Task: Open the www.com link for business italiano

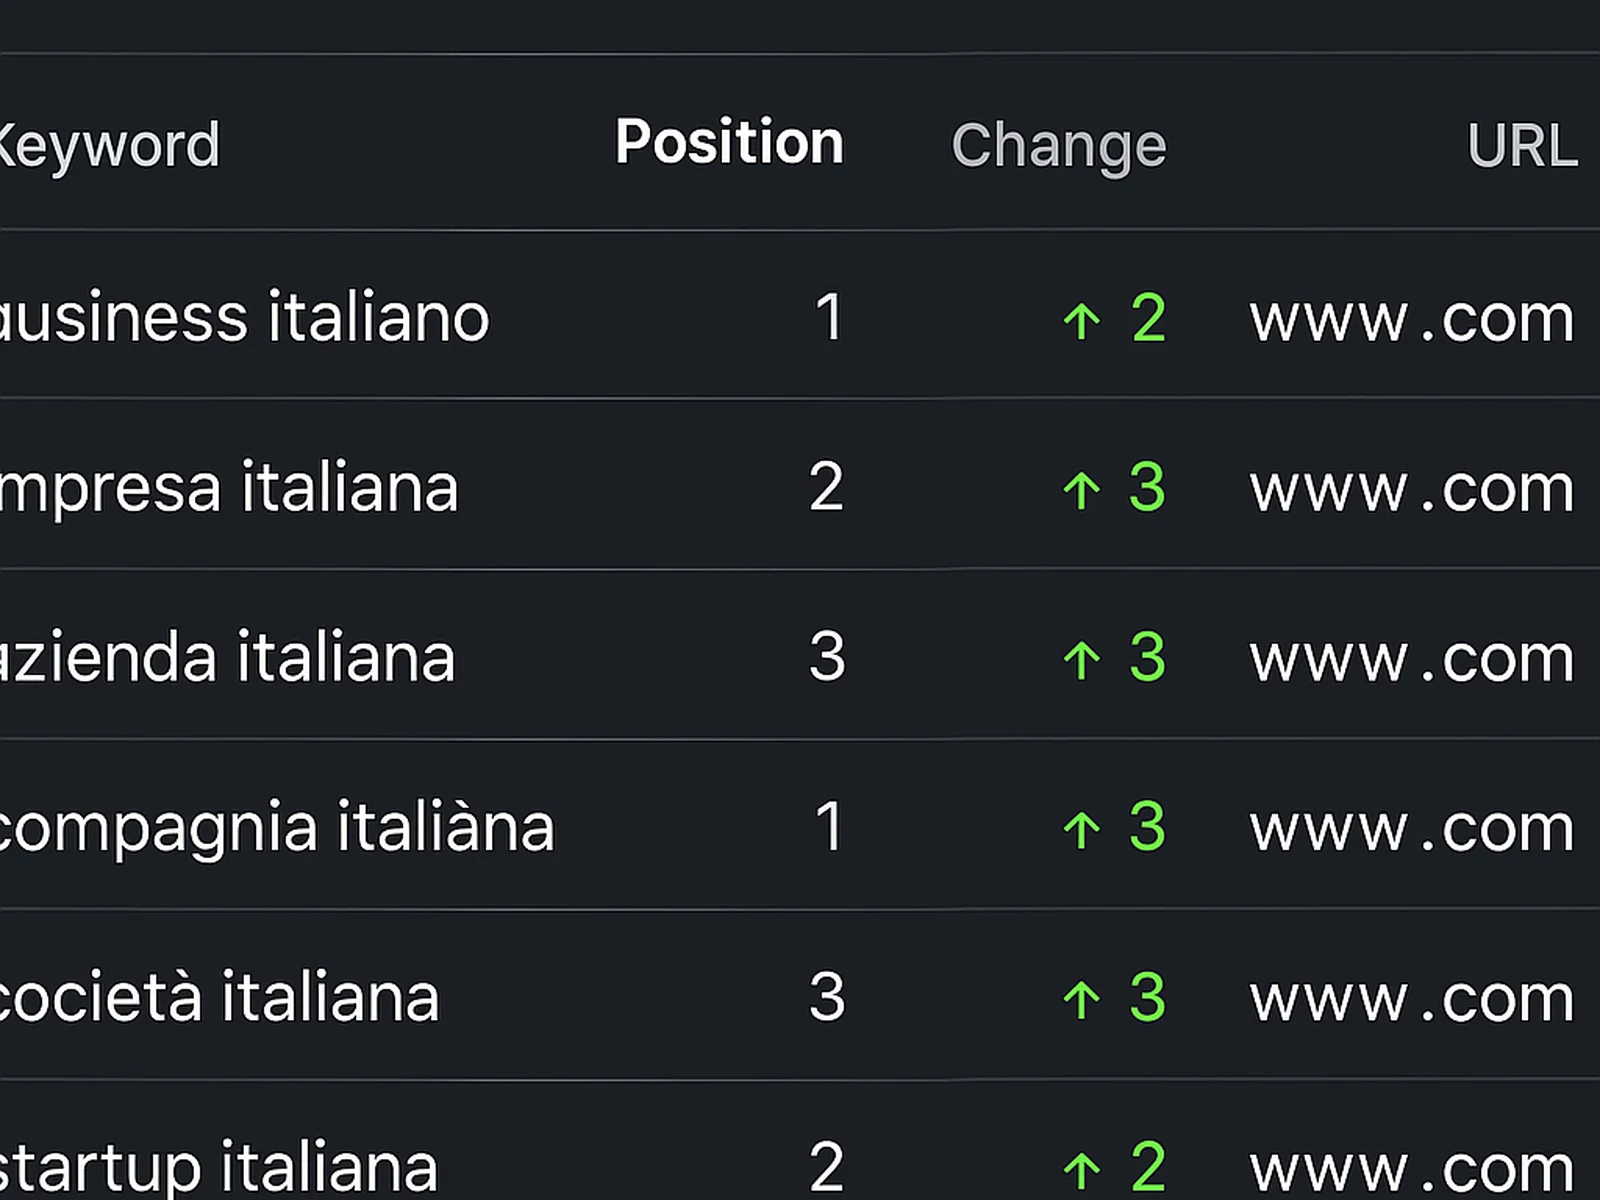Action: pyautogui.click(x=1411, y=319)
